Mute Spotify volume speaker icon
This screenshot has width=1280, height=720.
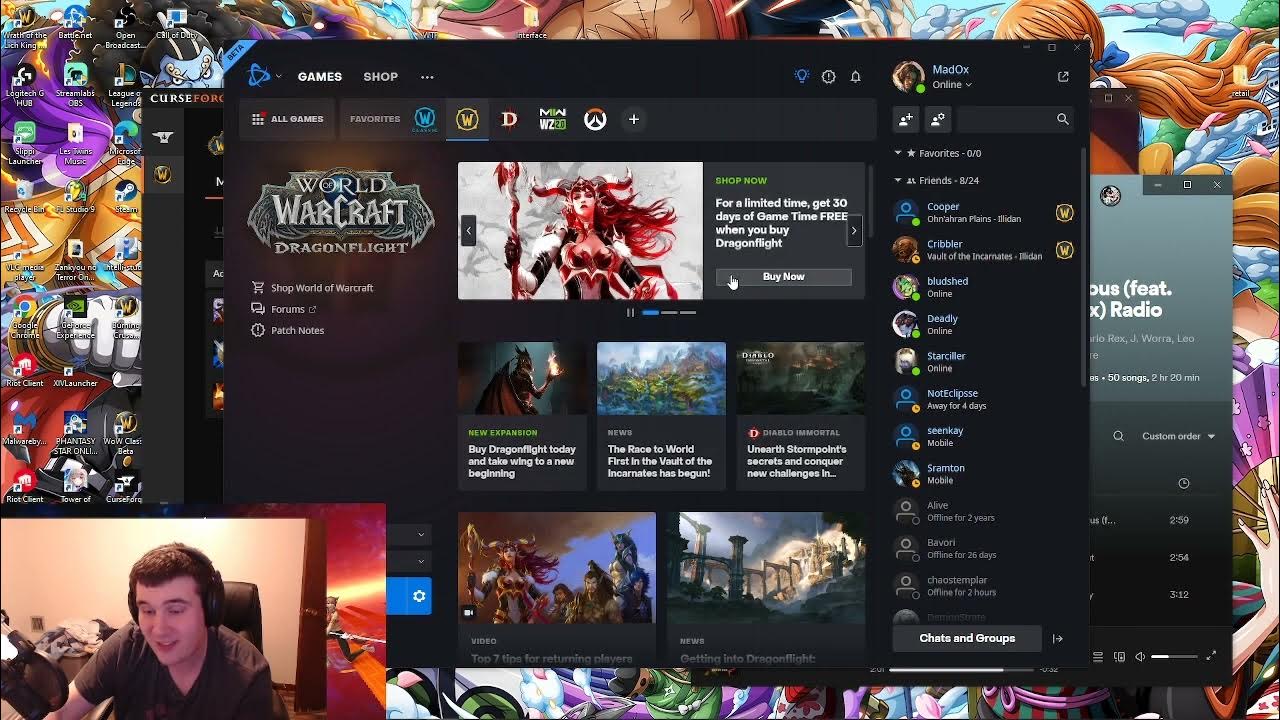[x=1140, y=657]
